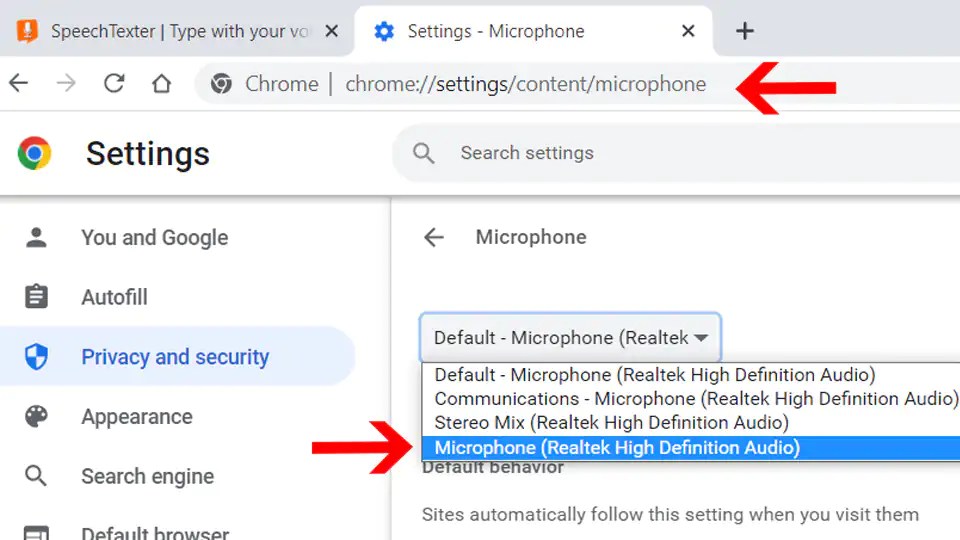
Task: Click the back arrow beside Microphone heading
Action: (x=433, y=237)
